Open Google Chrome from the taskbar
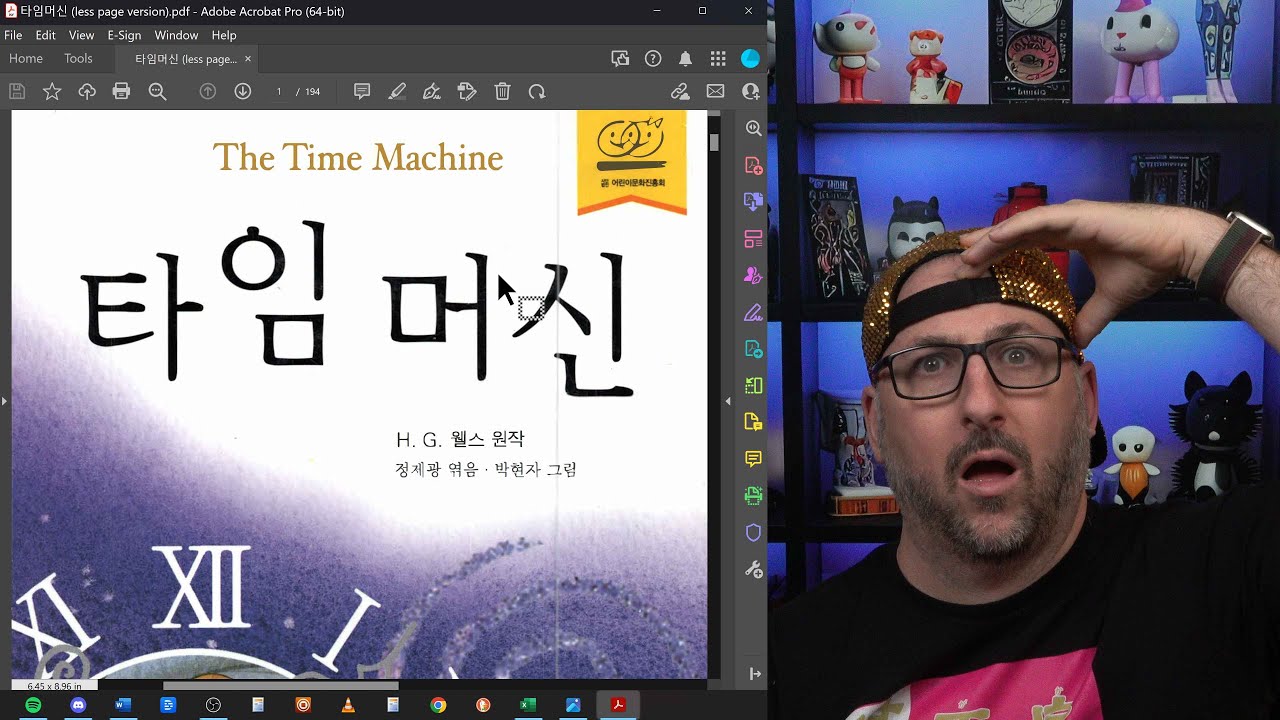Screen dimensions: 1280x720 click(x=438, y=706)
